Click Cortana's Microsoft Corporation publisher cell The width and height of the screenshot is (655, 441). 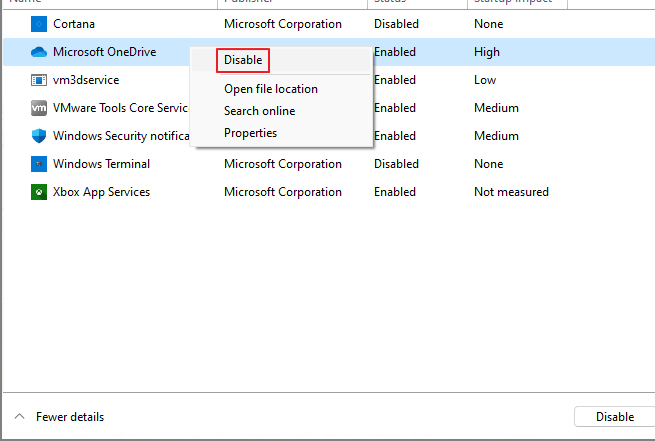click(283, 24)
